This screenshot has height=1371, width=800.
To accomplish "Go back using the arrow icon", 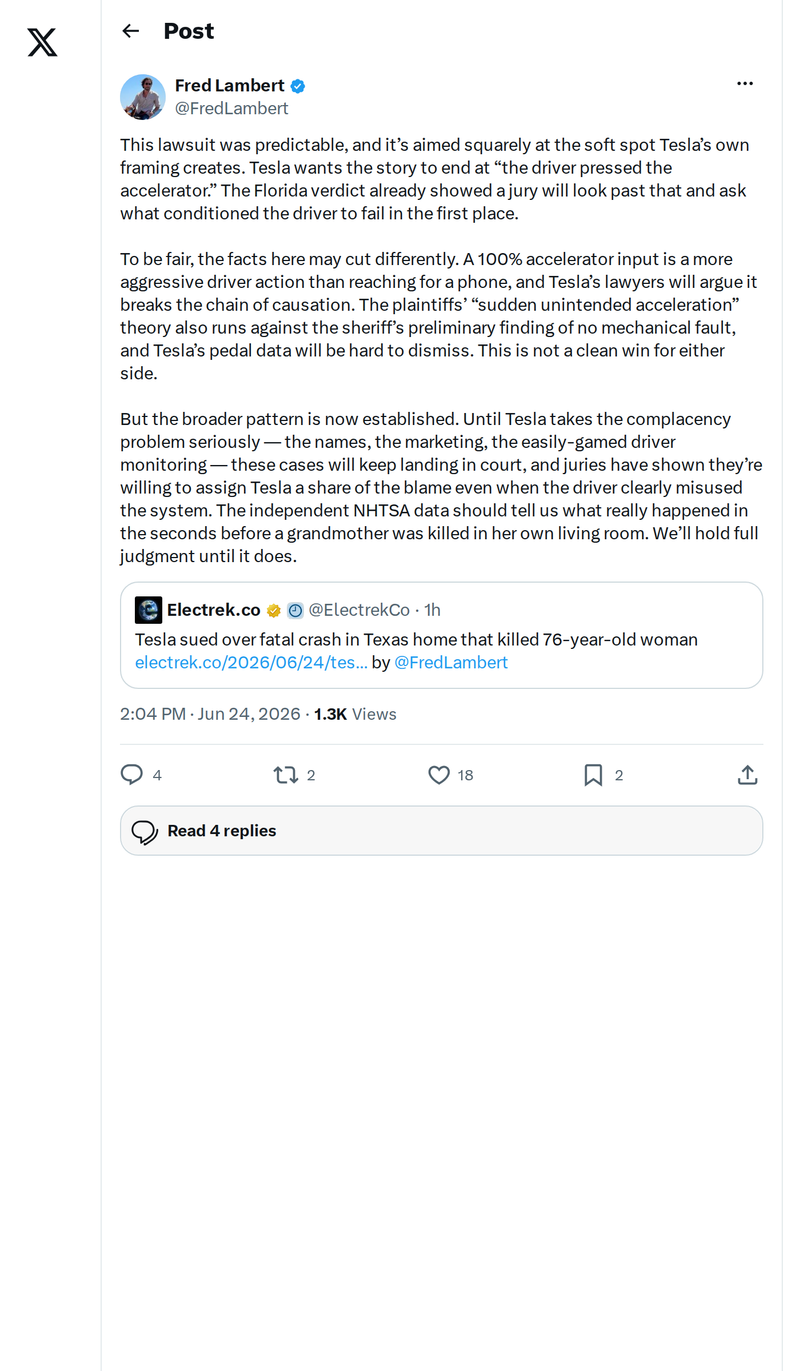I will point(130,31).
